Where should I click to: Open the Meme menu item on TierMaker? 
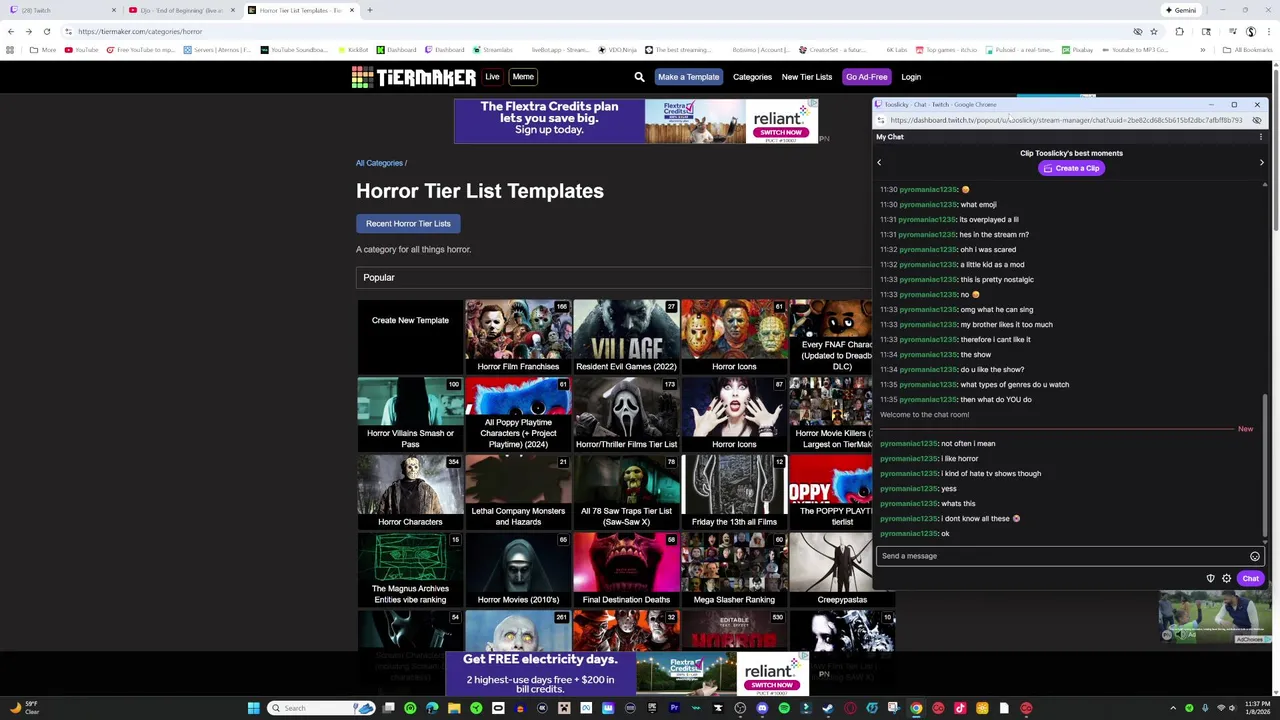click(523, 77)
